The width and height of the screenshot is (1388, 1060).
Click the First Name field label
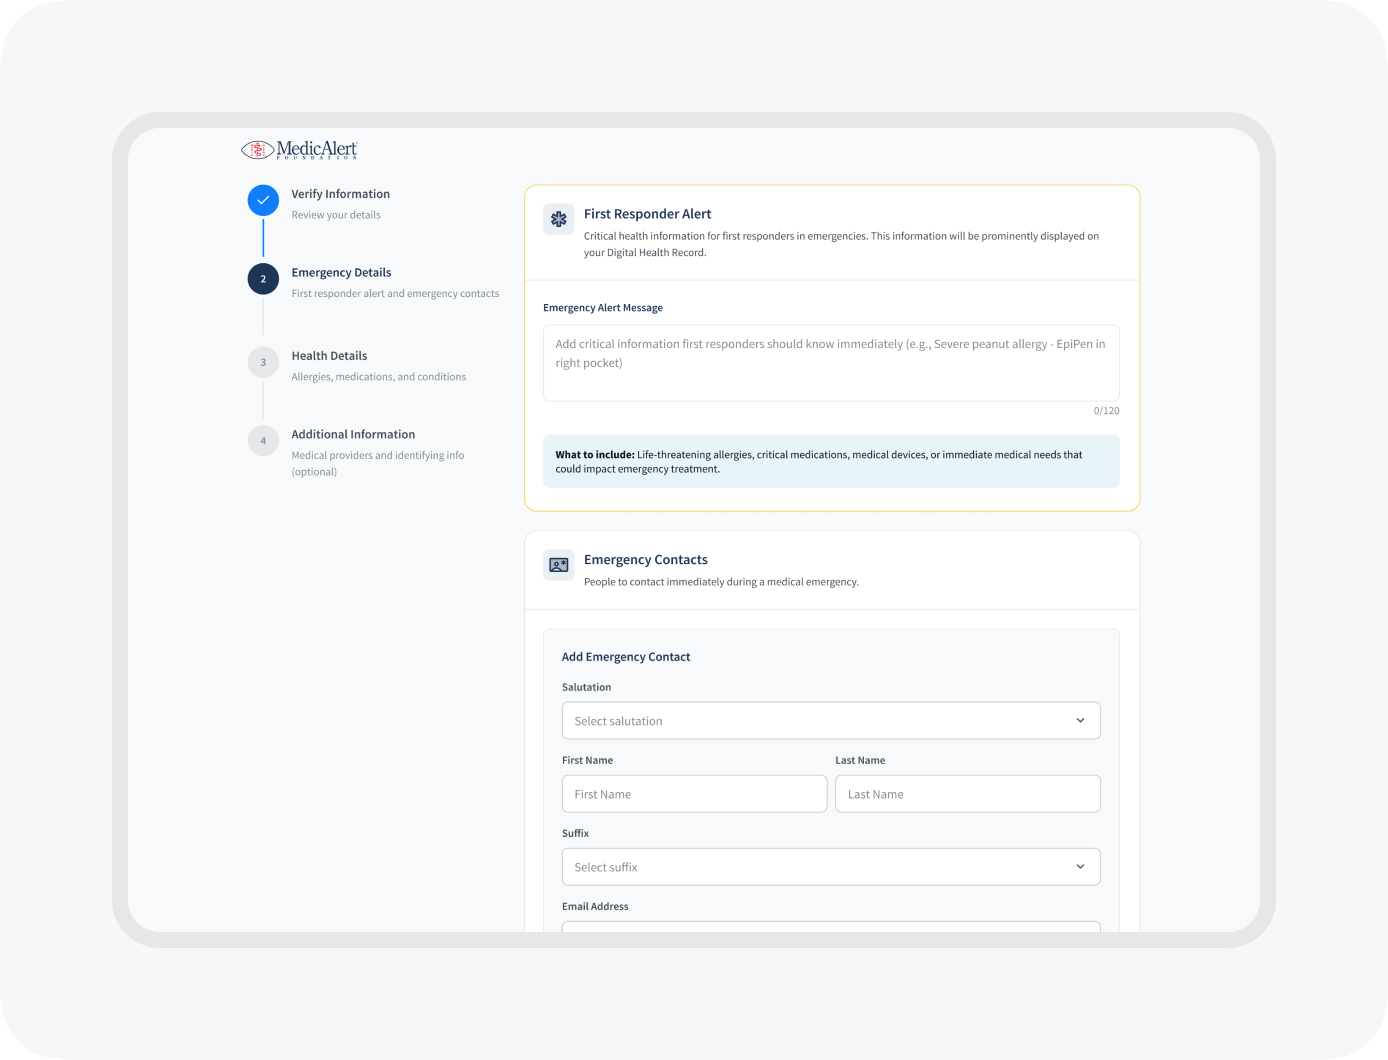[x=587, y=760]
